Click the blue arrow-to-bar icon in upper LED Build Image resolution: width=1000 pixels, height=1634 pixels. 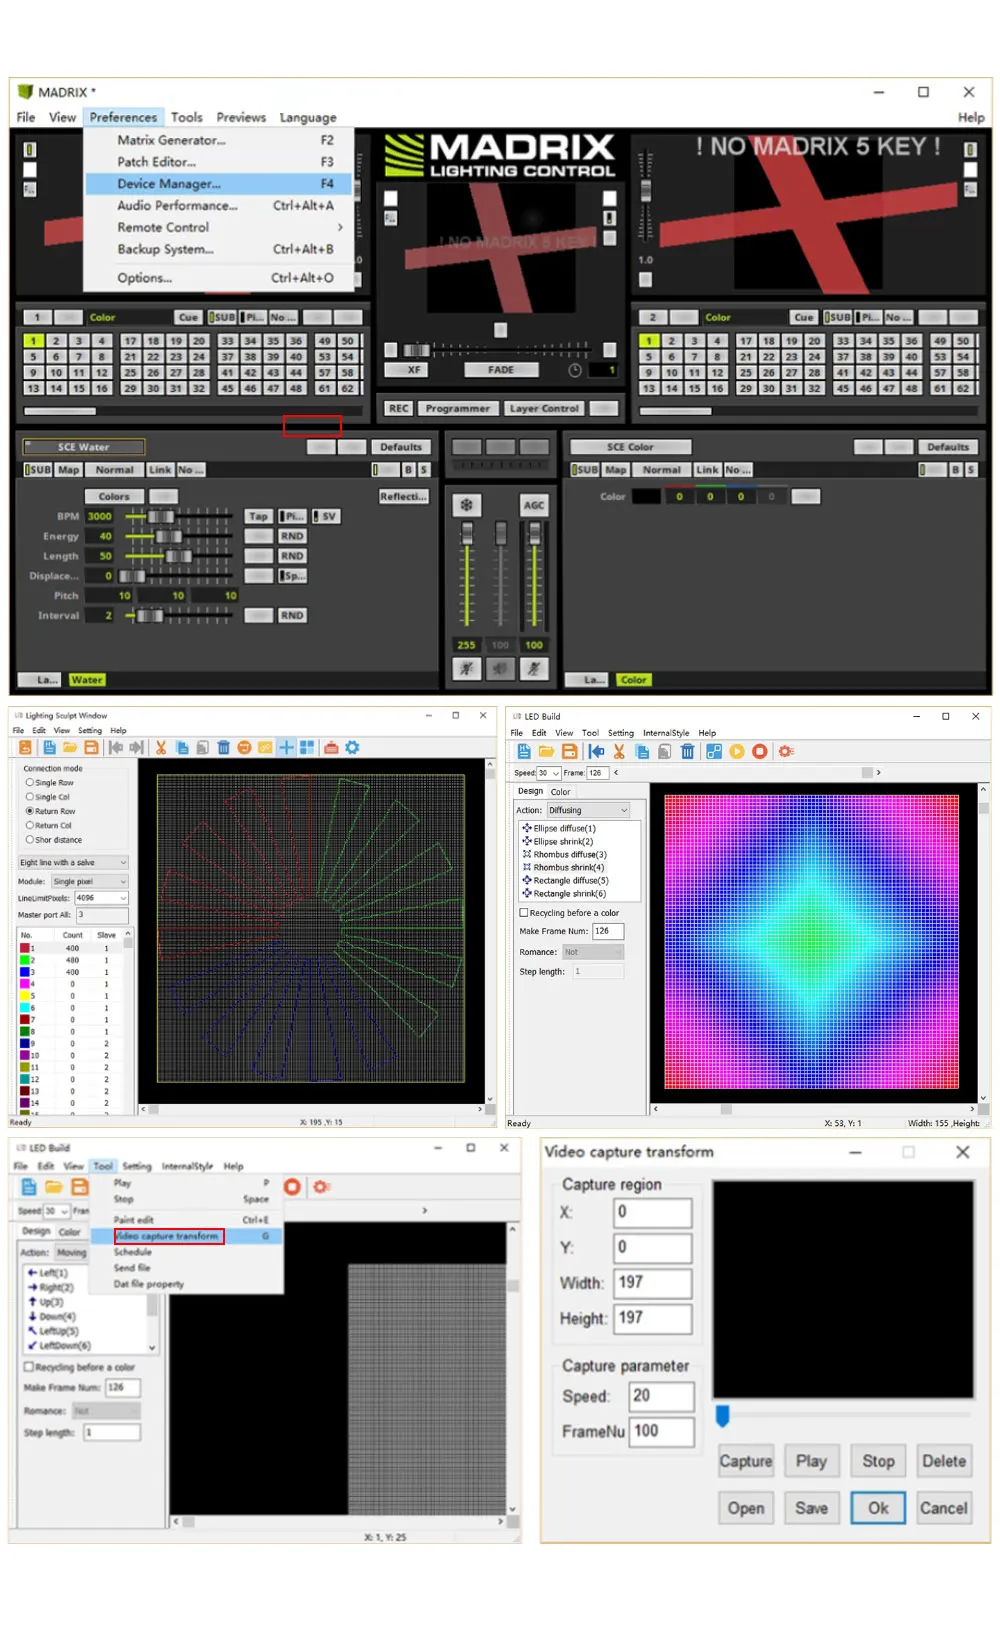[597, 751]
